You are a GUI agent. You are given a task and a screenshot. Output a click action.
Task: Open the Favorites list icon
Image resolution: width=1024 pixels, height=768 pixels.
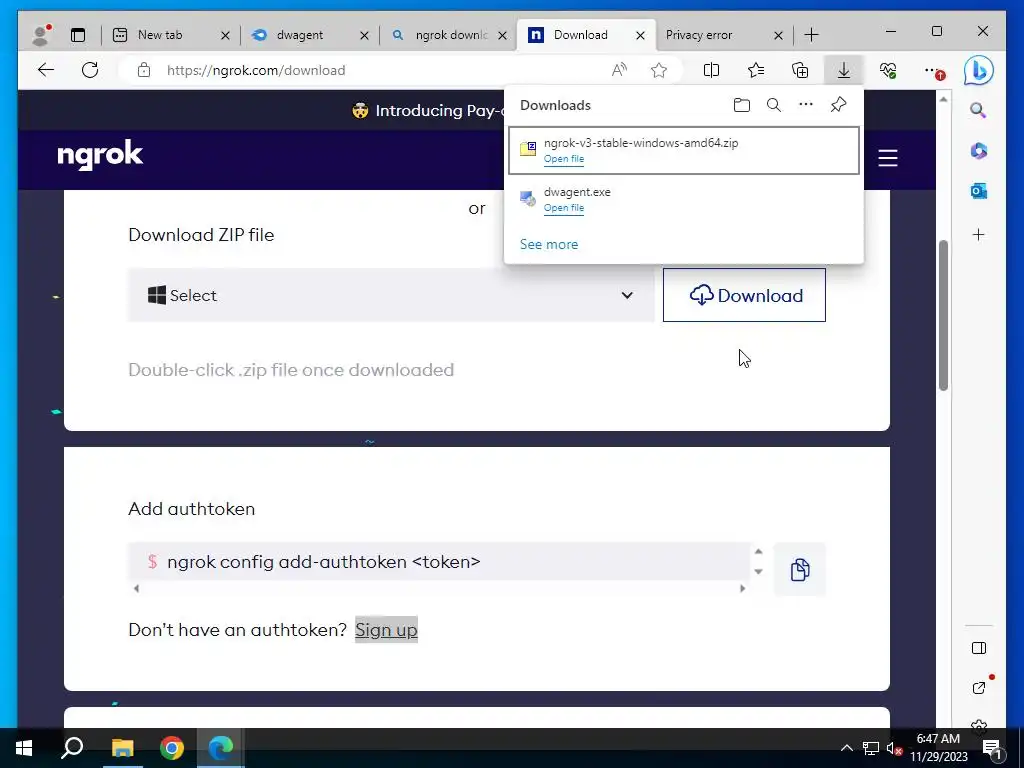(x=756, y=70)
